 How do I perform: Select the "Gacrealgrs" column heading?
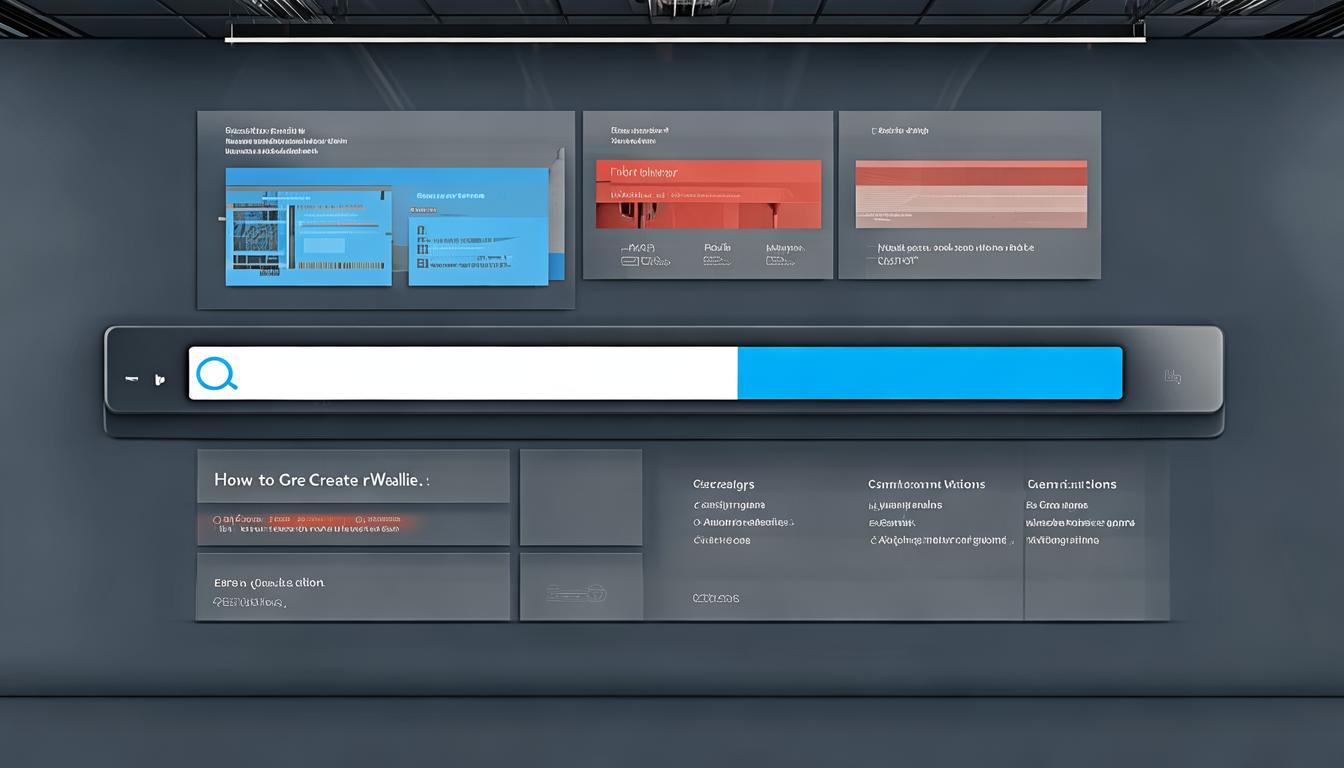click(724, 484)
